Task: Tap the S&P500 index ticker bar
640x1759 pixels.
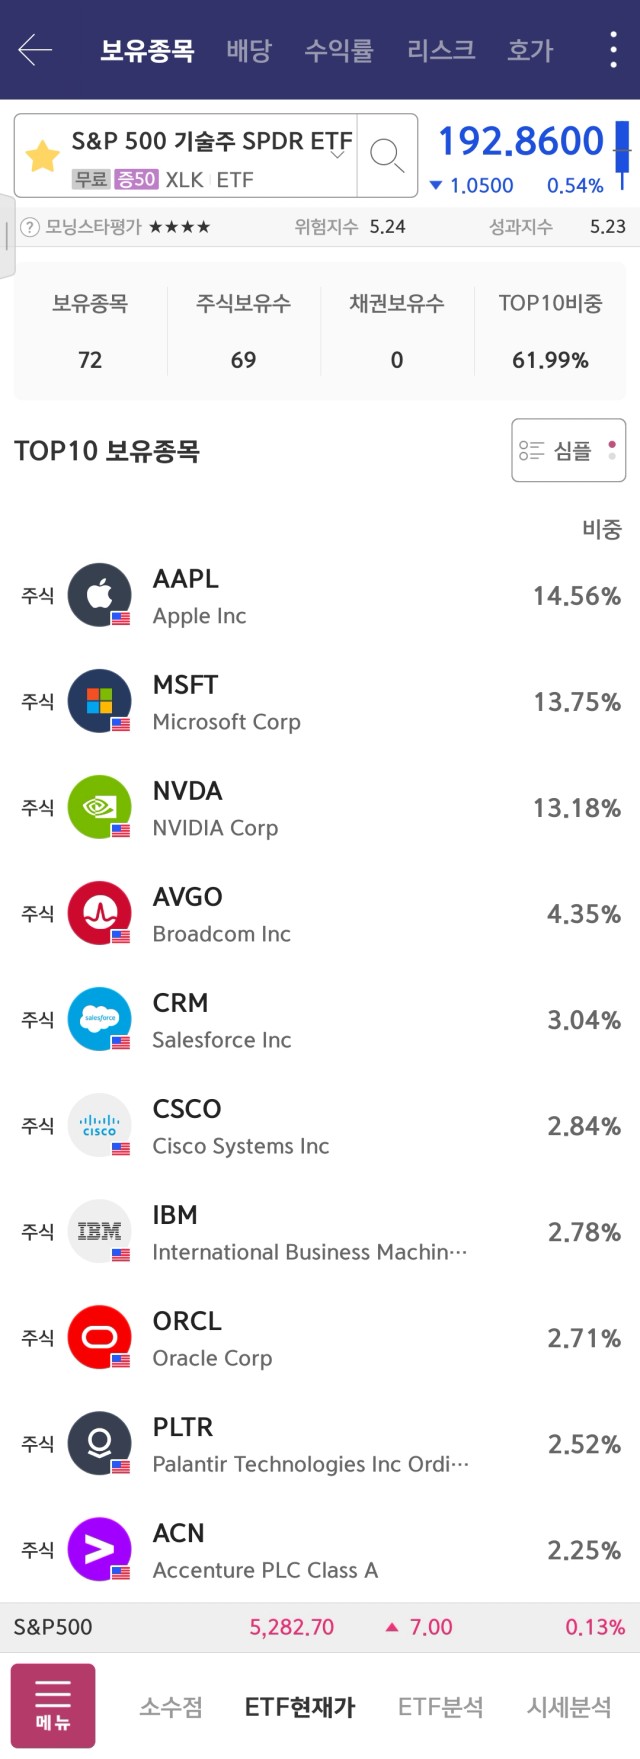Action: pyautogui.click(x=320, y=1627)
